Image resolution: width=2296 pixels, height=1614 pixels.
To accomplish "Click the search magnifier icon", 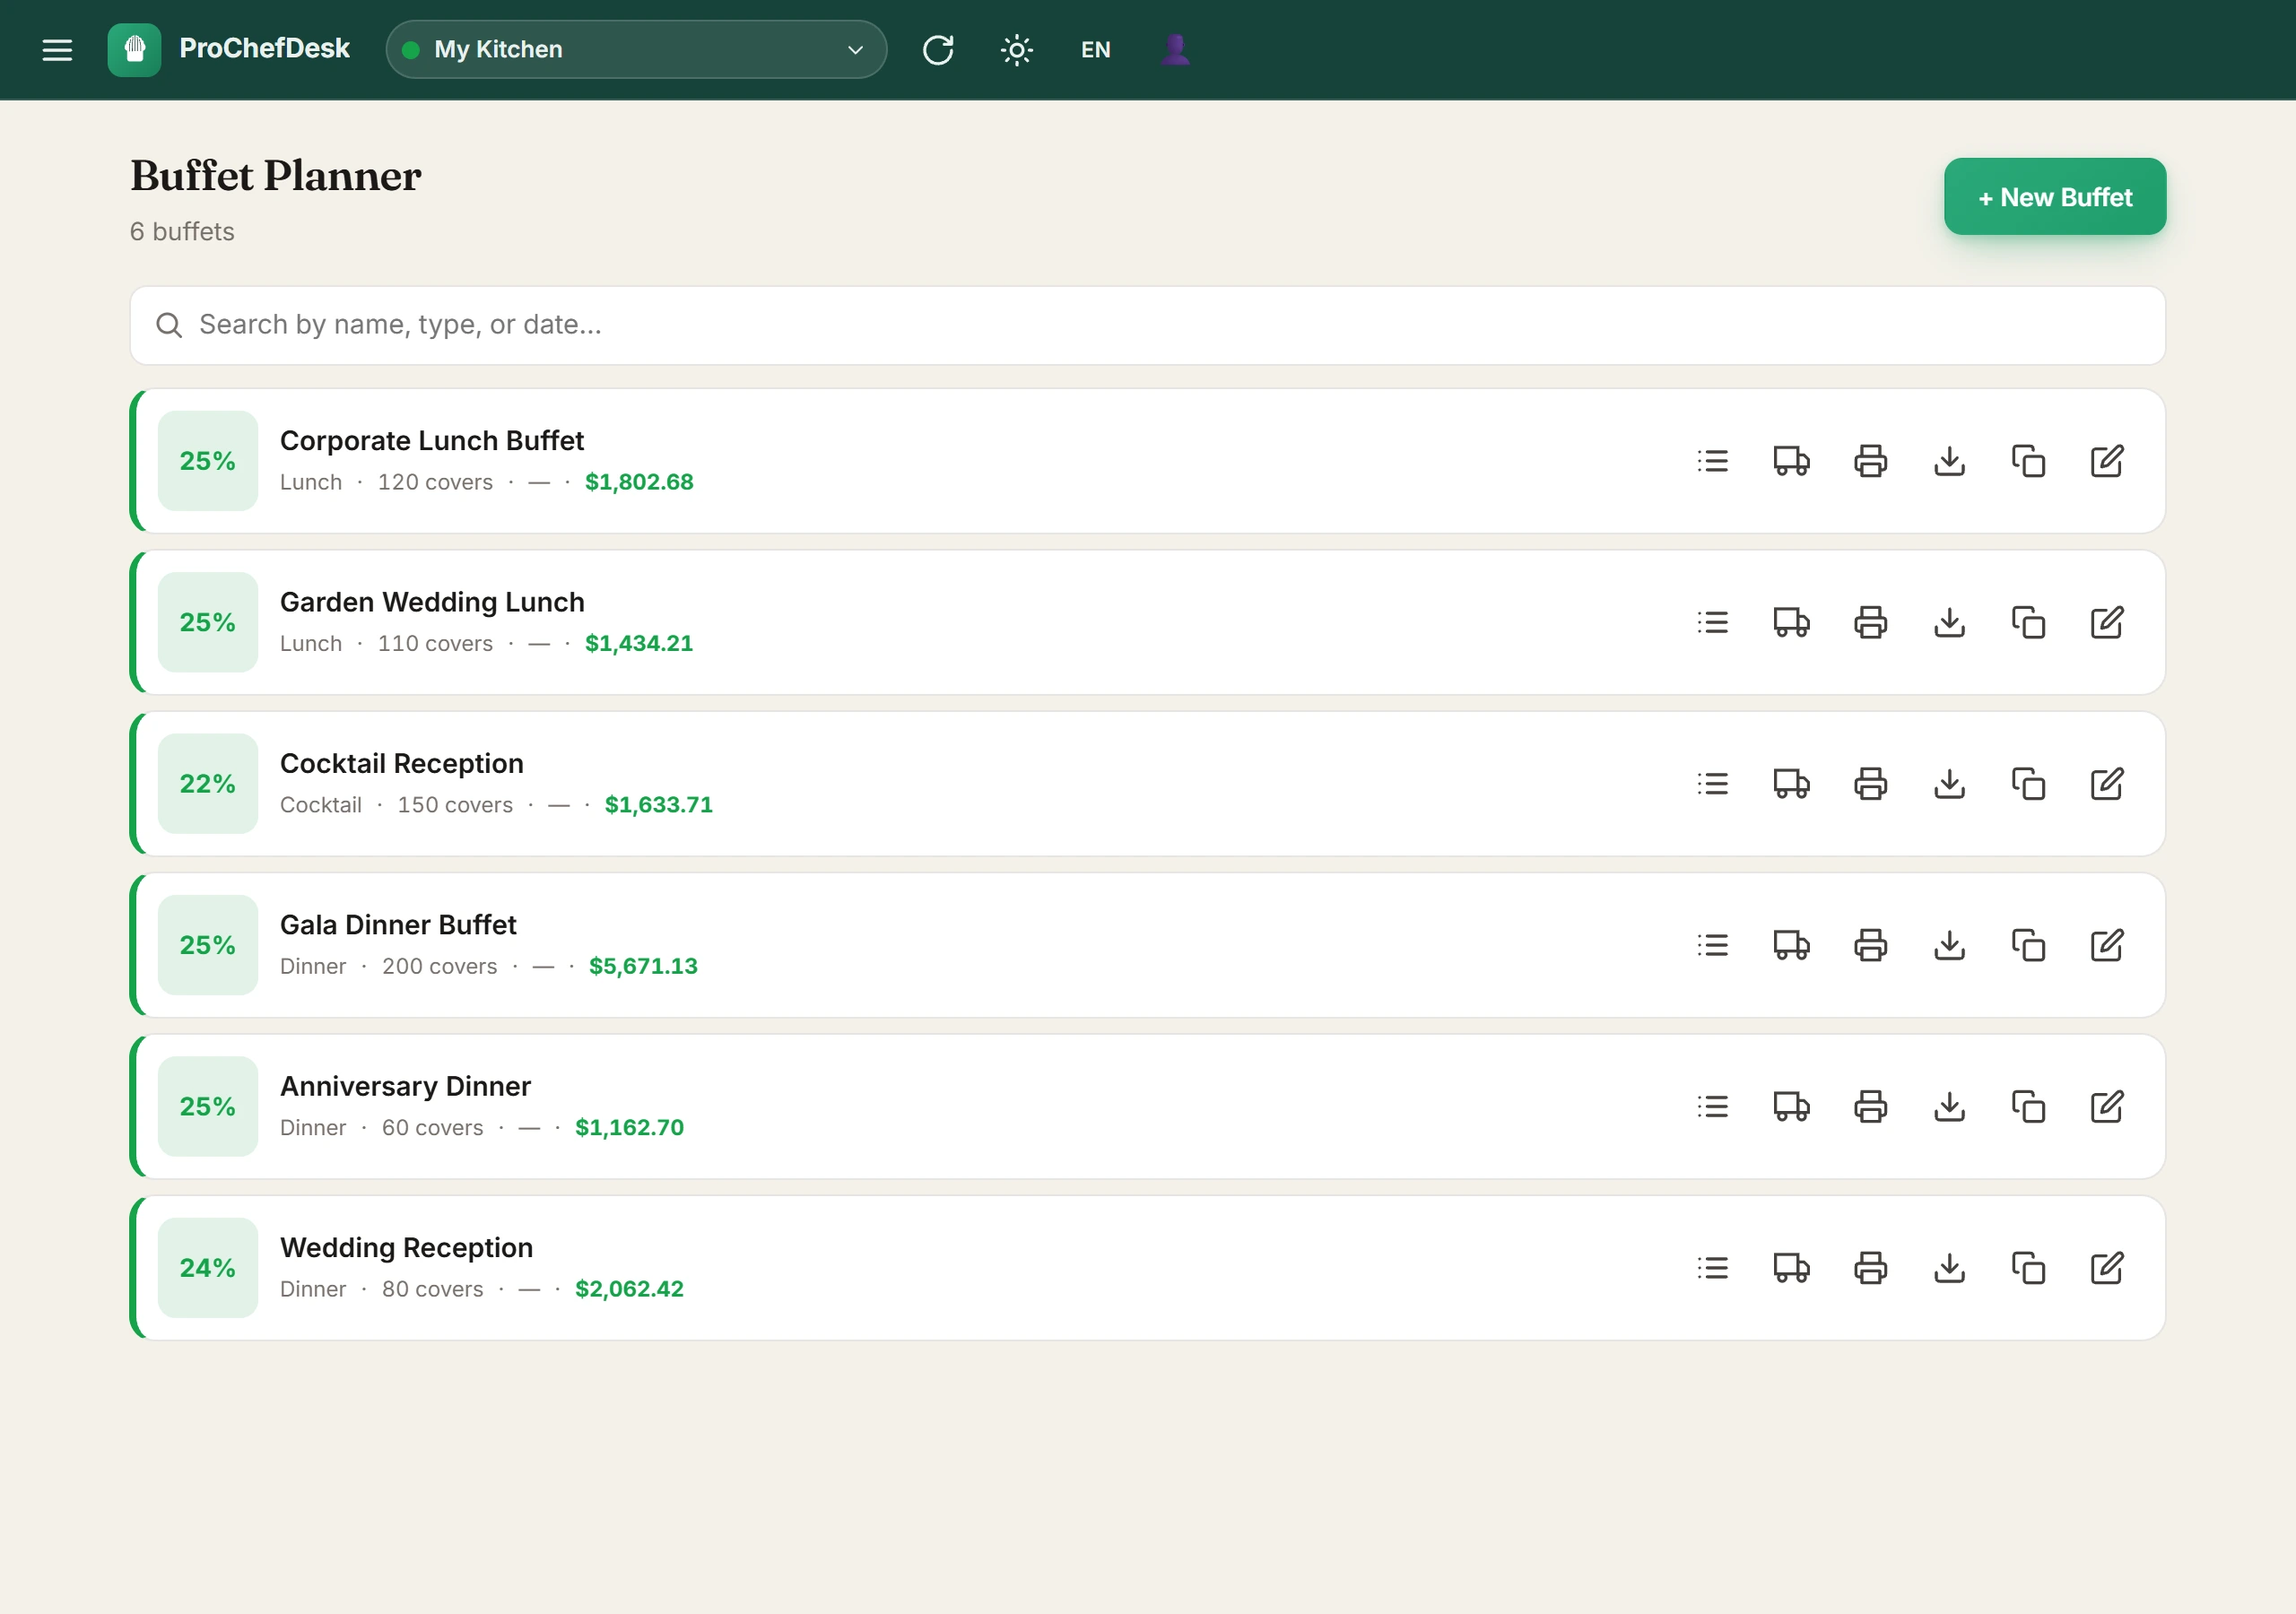I will click(x=169, y=325).
